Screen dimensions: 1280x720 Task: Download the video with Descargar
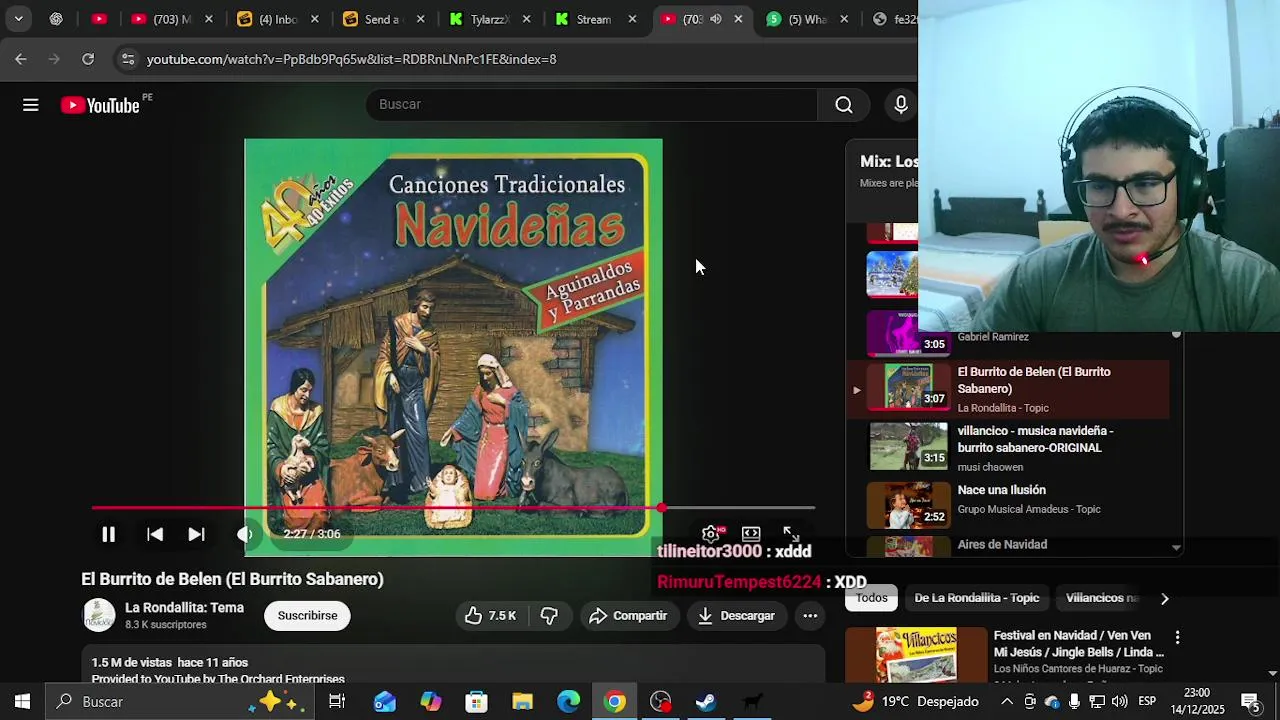[x=736, y=616]
